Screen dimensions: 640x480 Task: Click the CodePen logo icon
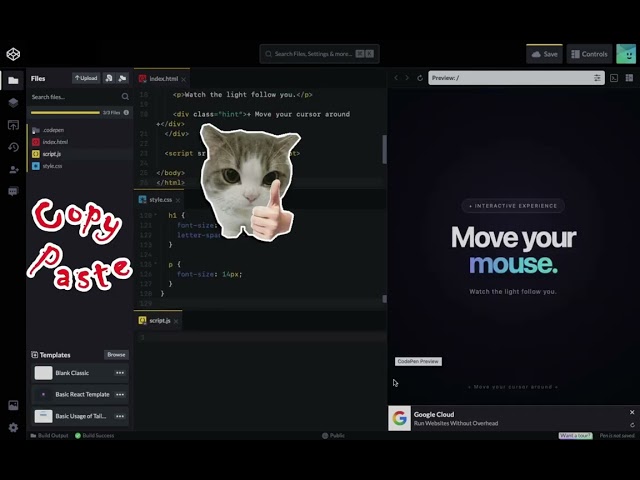(13, 54)
